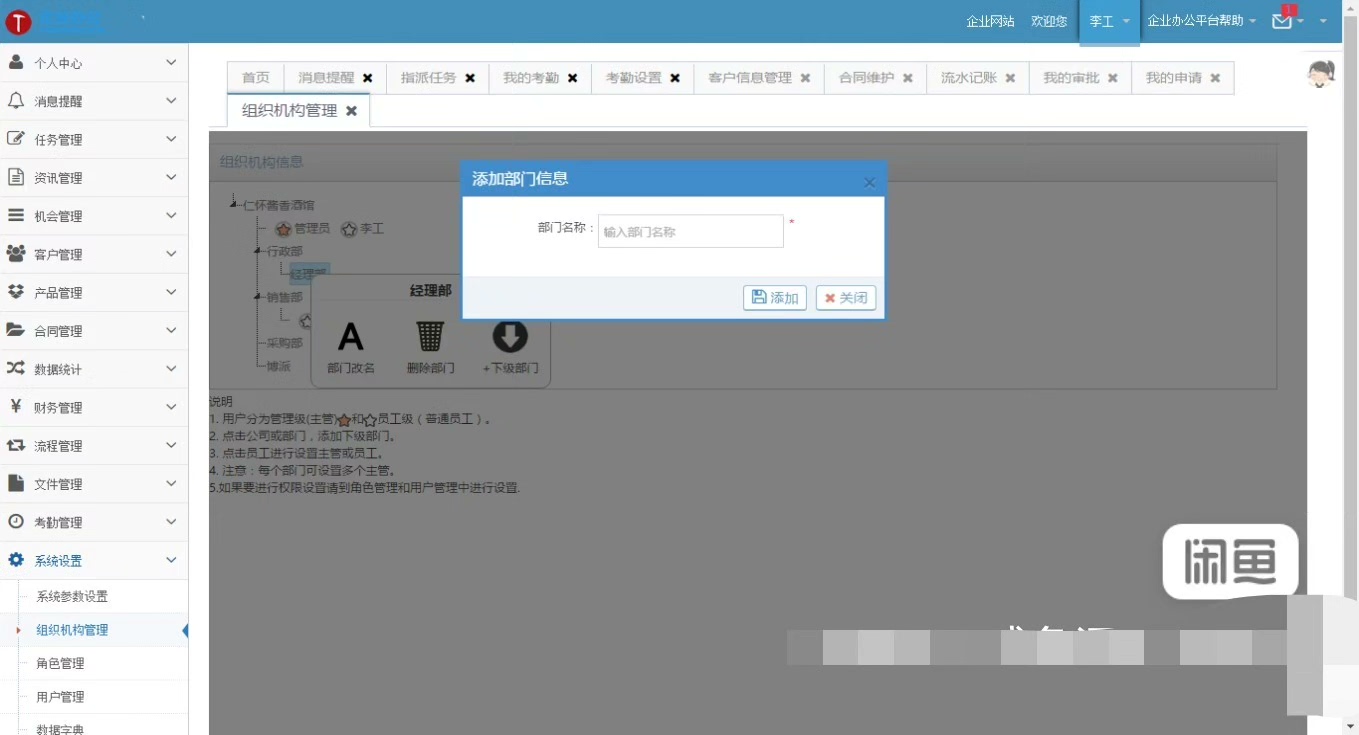Close the 添加部门信息 dialog with X
Viewport: 1359px width, 735px height.
pyautogui.click(x=869, y=182)
